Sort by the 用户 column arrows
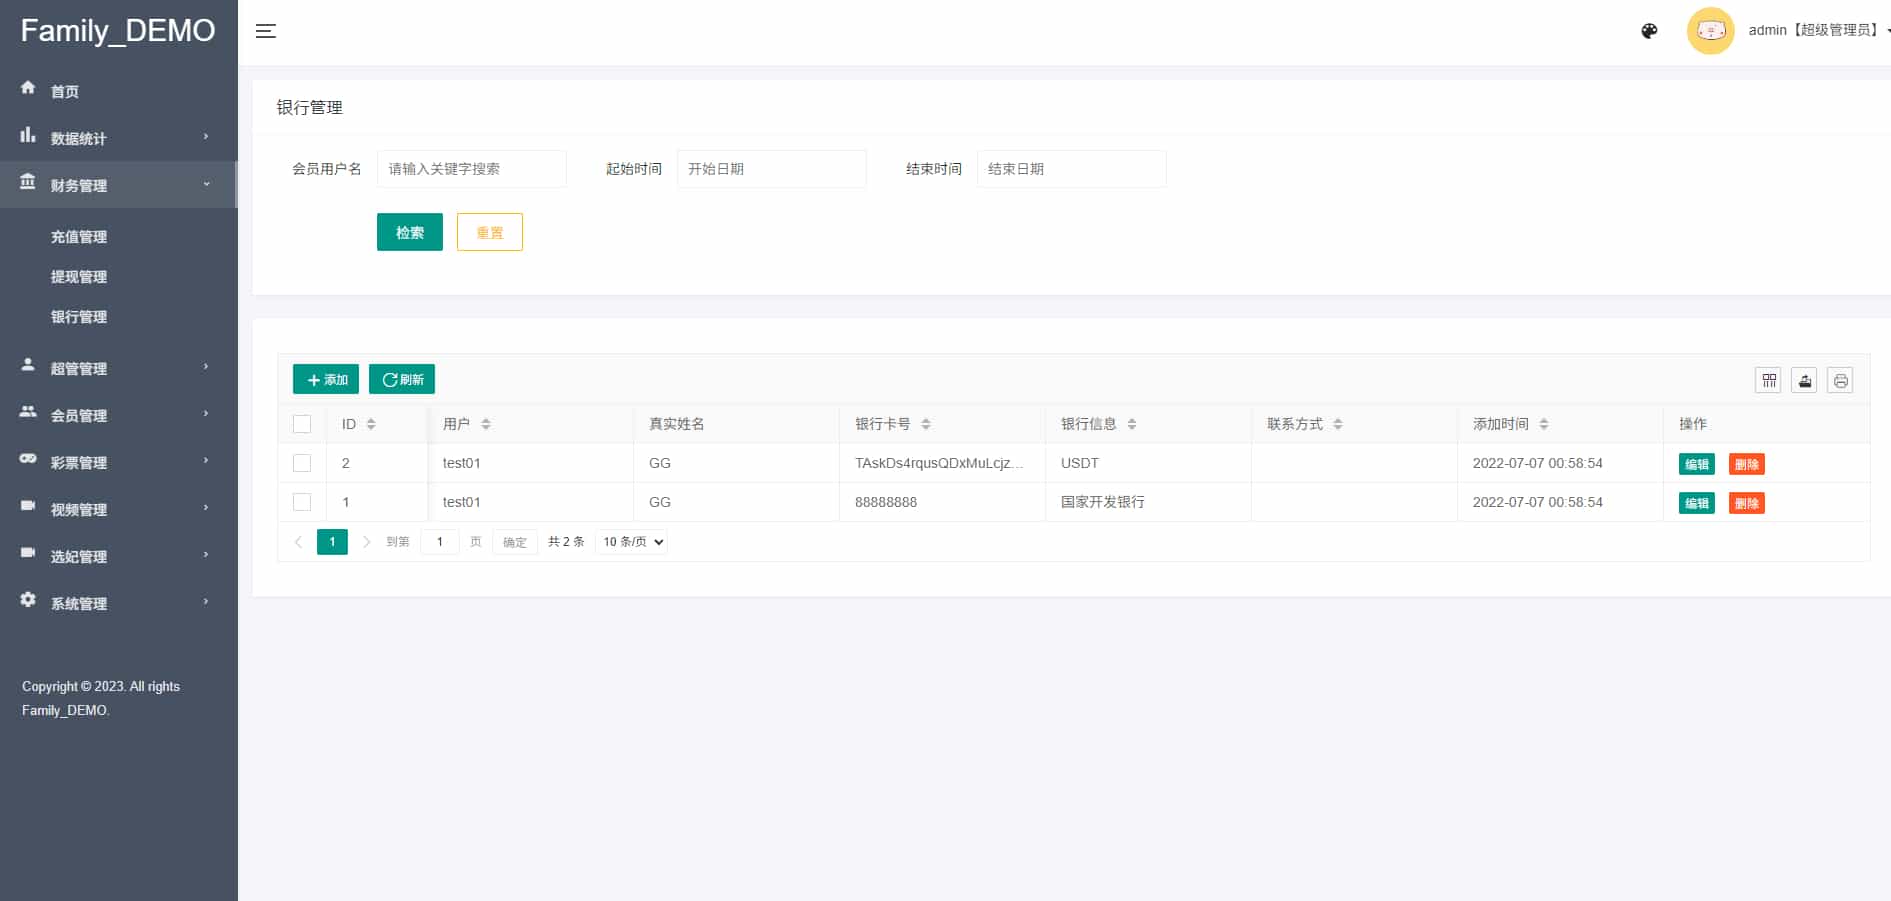1891x901 pixels. point(486,424)
